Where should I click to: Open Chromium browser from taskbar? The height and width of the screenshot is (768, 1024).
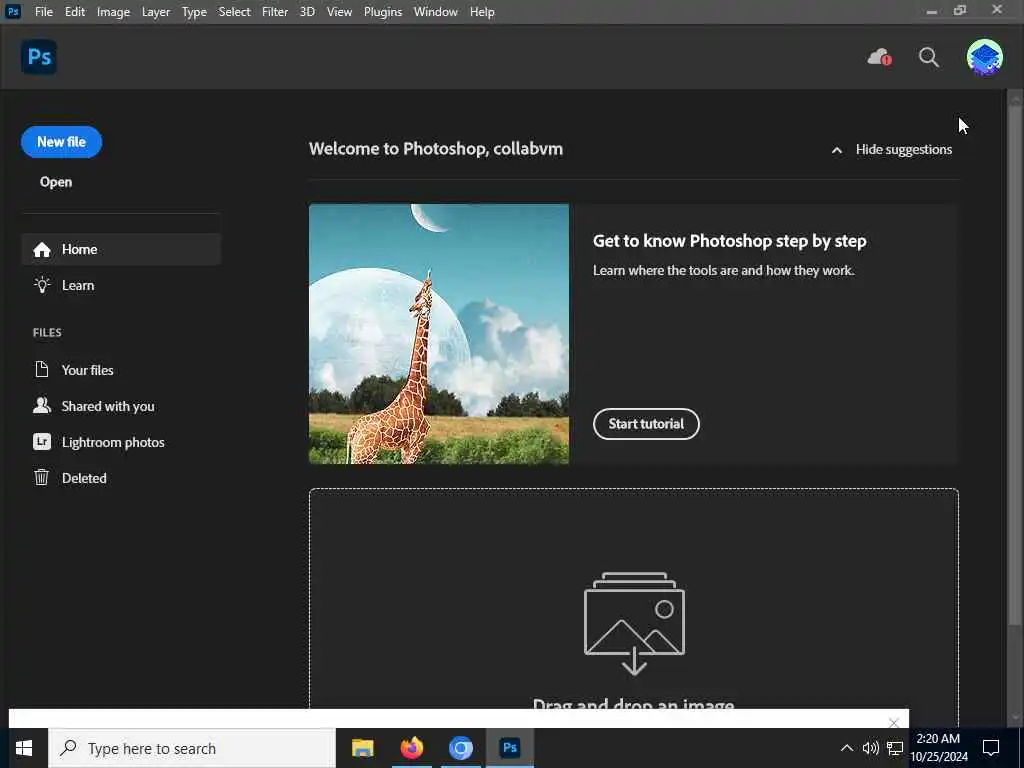(460, 748)
